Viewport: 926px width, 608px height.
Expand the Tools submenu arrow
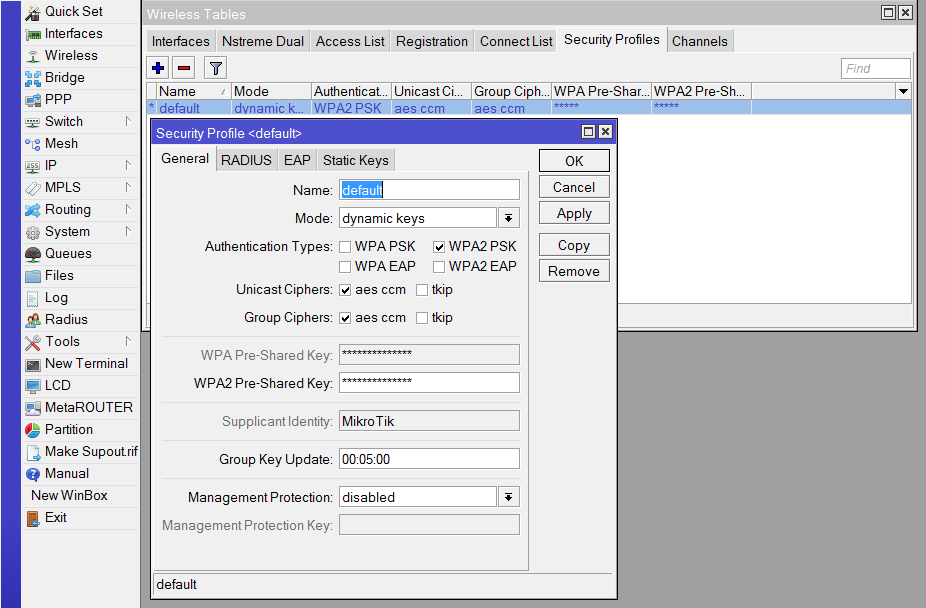[x=128, y=341]
